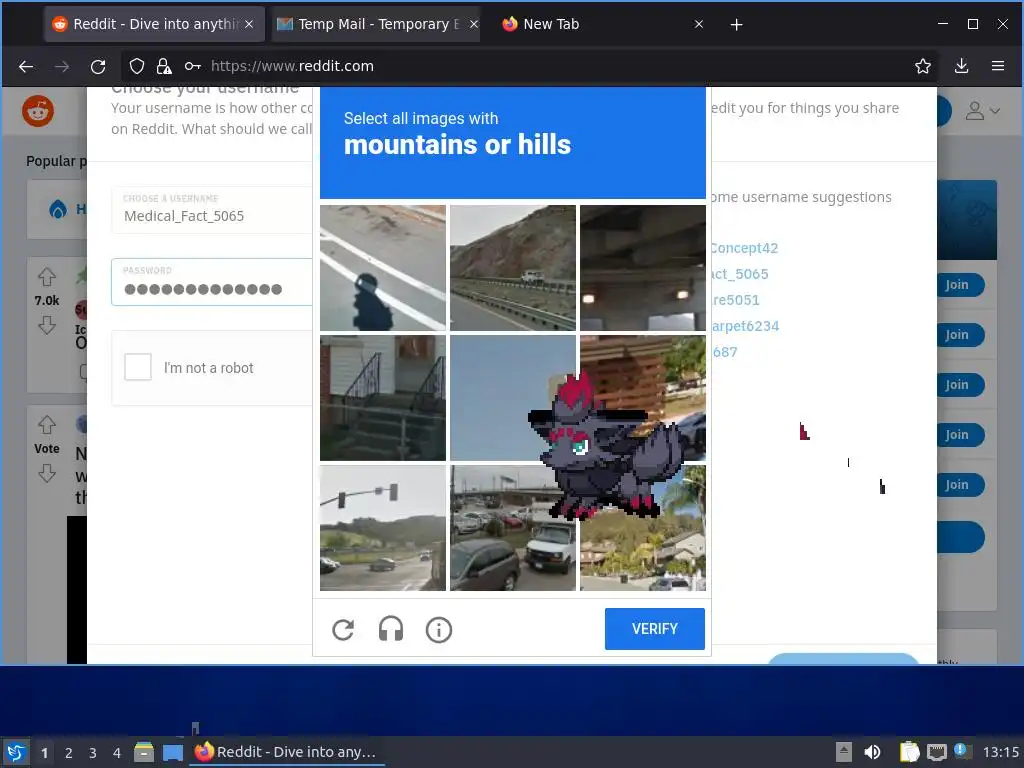Open the network tray icon
1024x768 pixels.
(x=937, y=752)
